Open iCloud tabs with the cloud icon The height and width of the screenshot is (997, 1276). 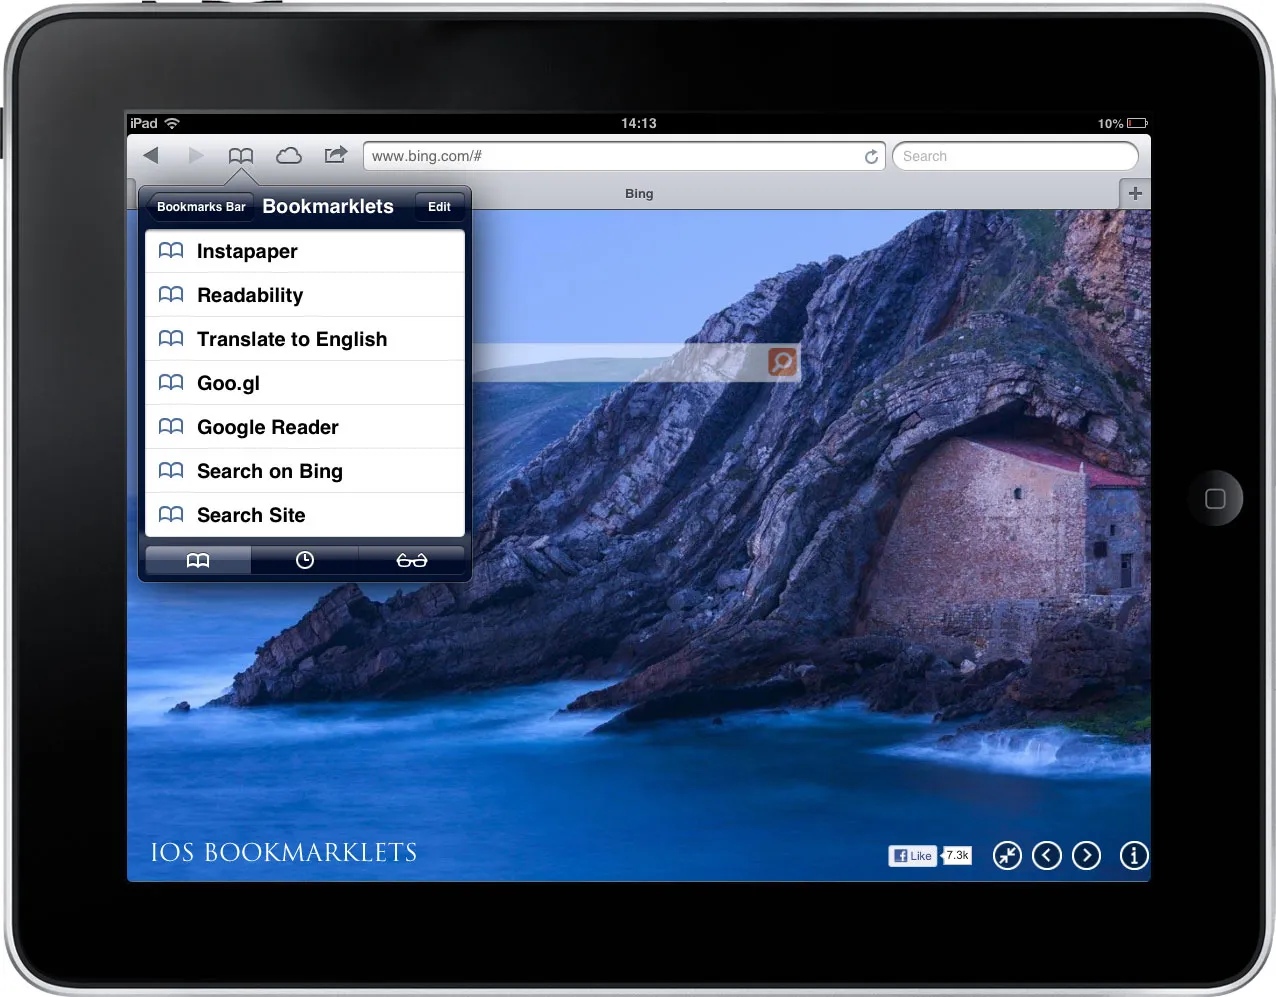(x=288, y=156)
